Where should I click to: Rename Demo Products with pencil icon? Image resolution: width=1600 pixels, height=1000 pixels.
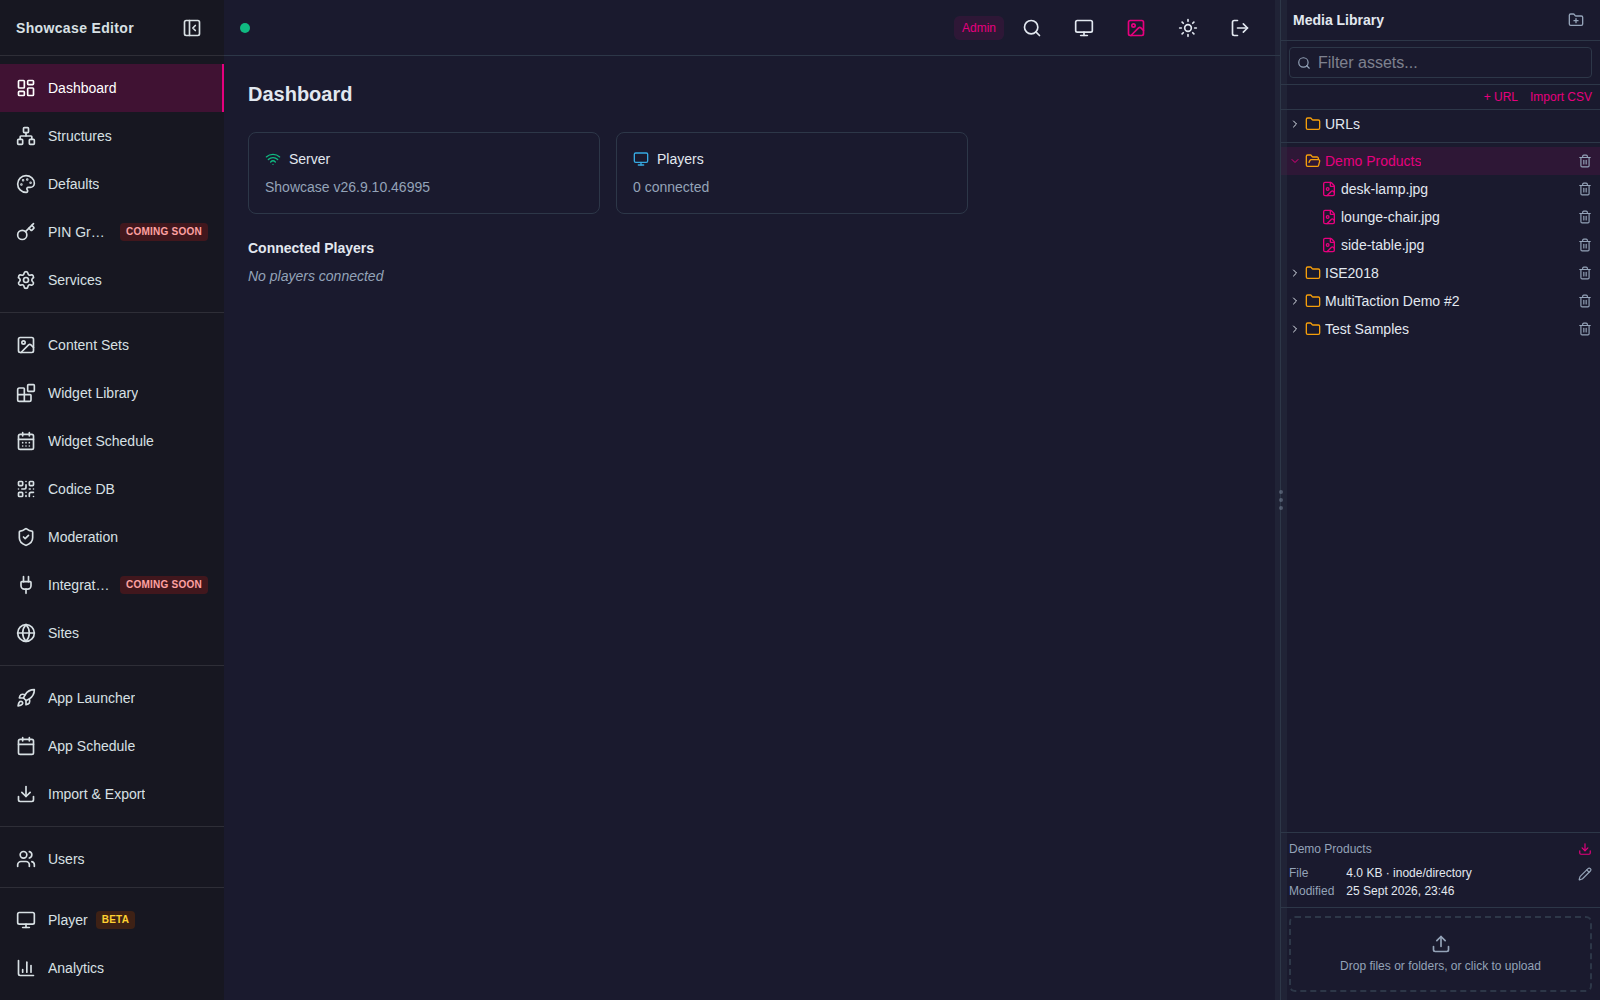pos(1585,874)
